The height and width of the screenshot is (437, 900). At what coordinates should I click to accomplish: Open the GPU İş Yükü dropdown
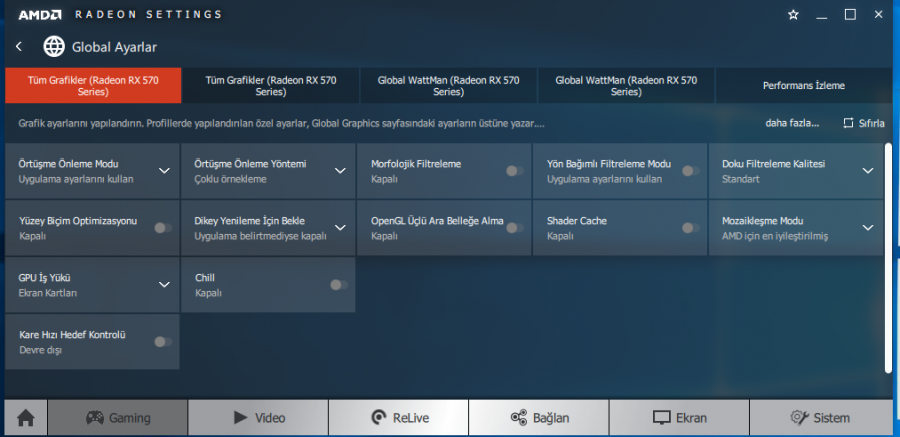coord(164,284)
